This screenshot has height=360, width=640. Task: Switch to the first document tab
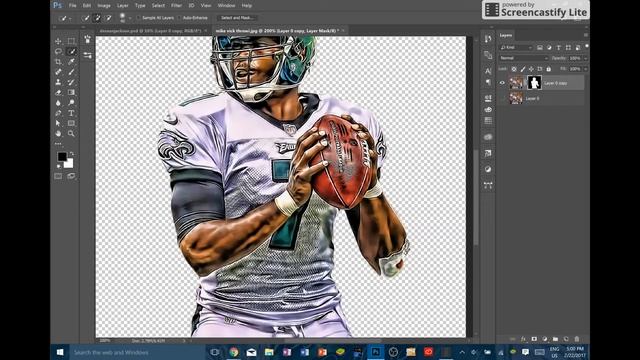coord(151,31)
